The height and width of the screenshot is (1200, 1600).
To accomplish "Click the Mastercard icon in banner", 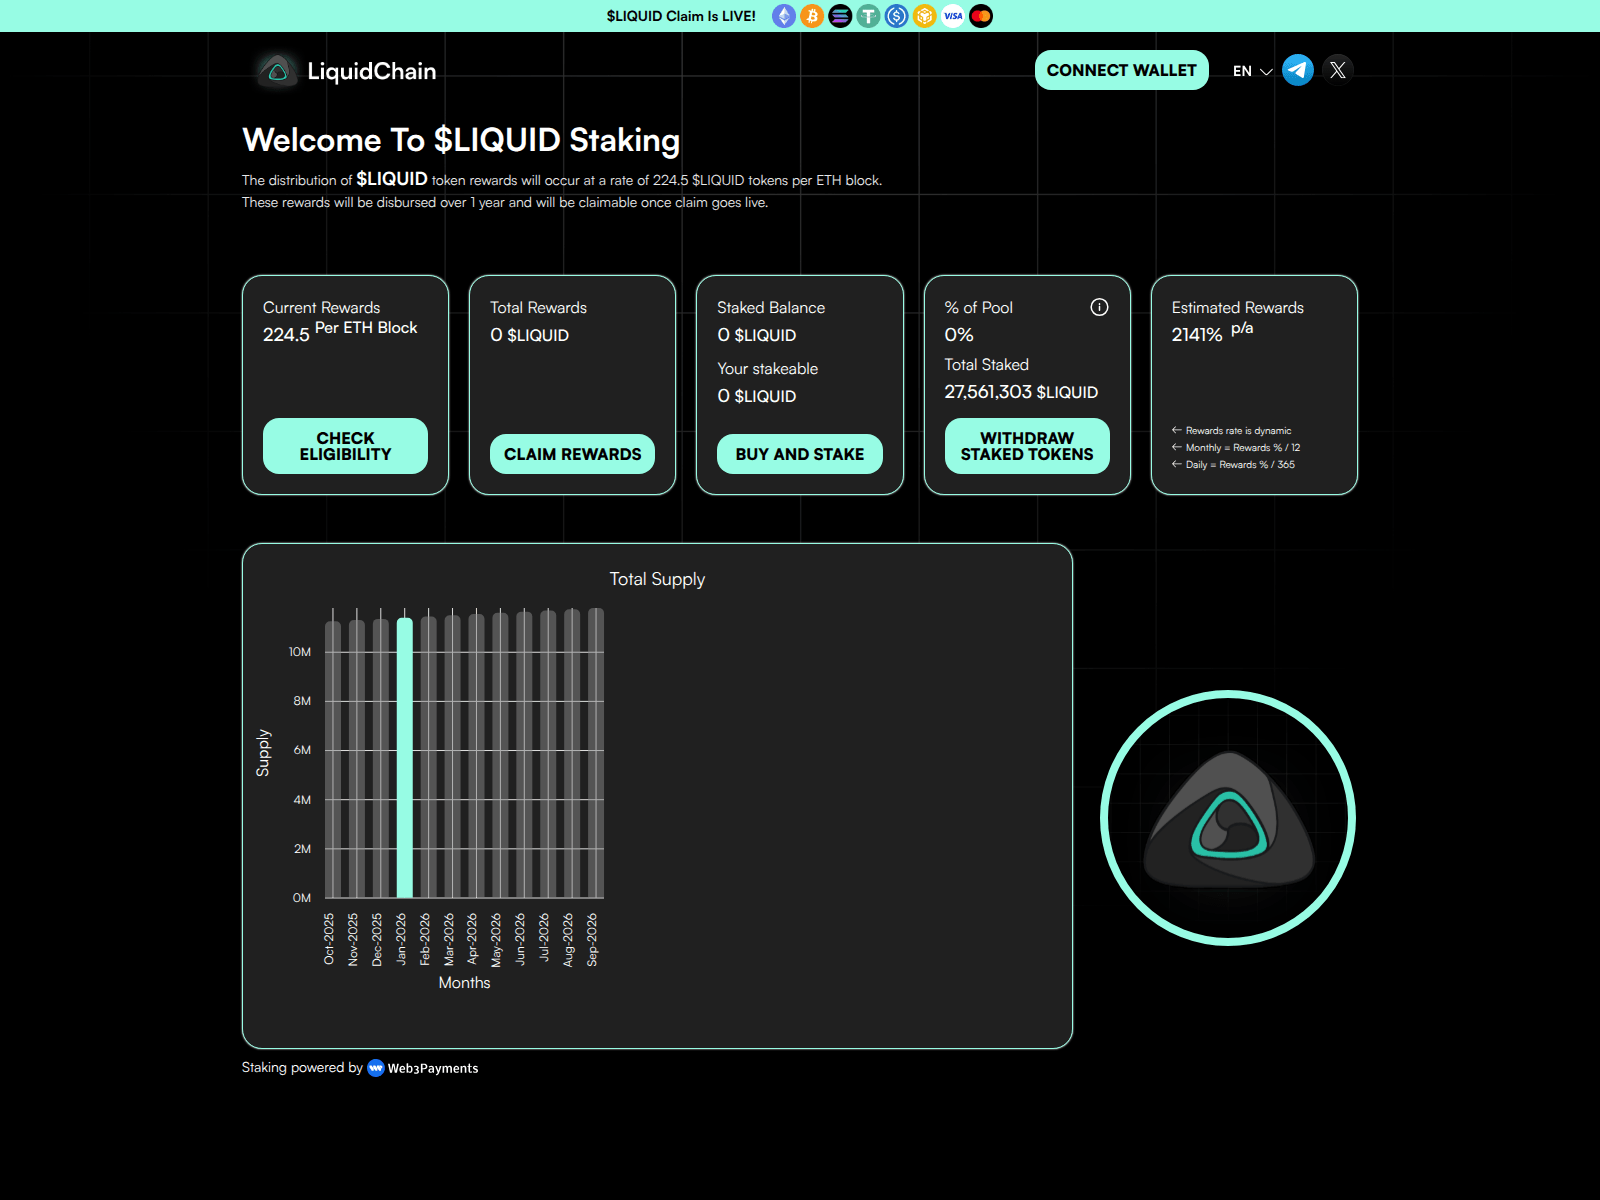I will click(x=981, y=16).
